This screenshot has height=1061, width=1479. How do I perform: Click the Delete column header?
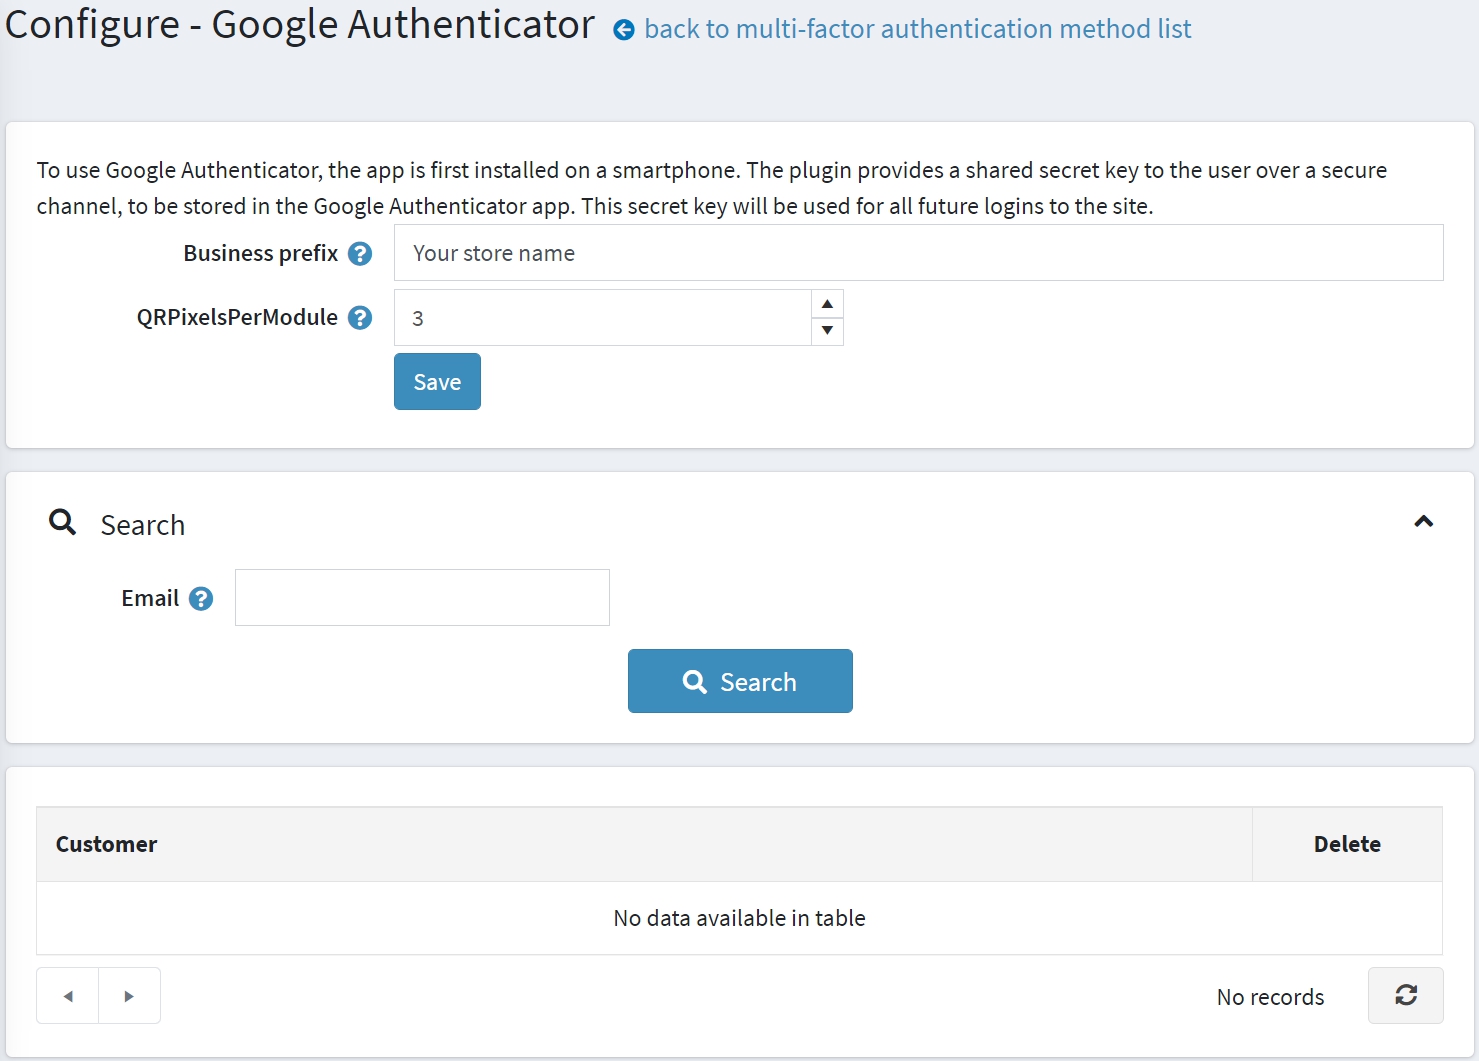(1346, 844)
